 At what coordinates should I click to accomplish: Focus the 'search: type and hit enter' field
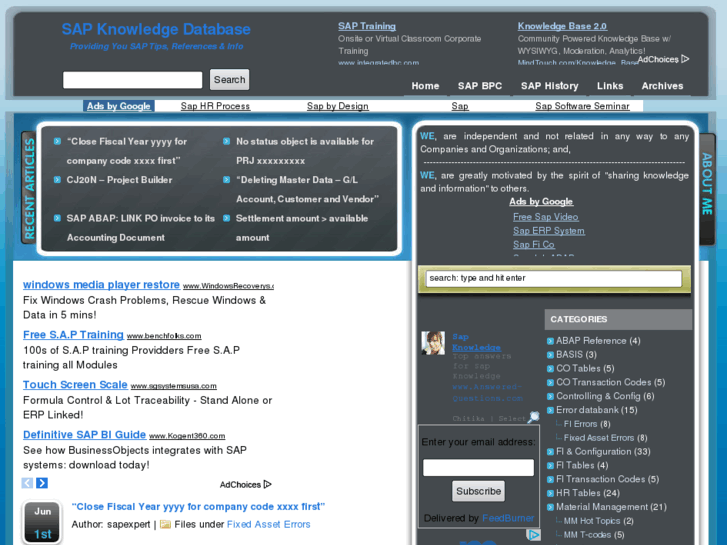point(554,278)
